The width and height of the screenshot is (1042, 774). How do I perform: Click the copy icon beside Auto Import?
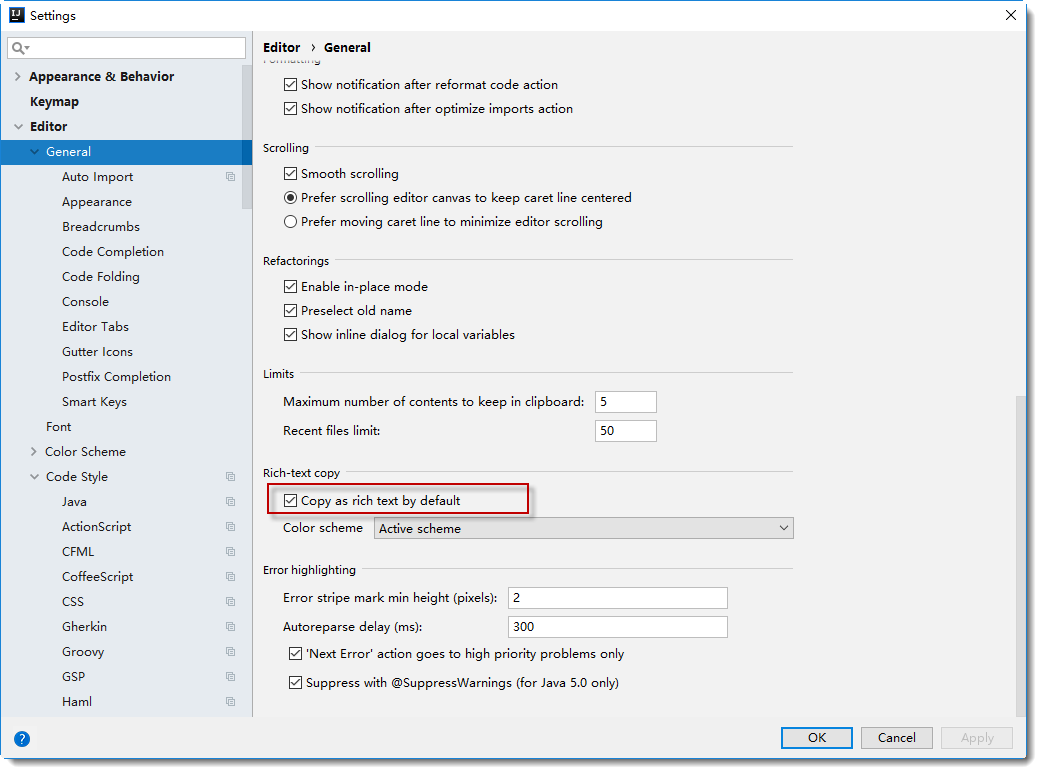pyautogui.click(x=231, y=177)
